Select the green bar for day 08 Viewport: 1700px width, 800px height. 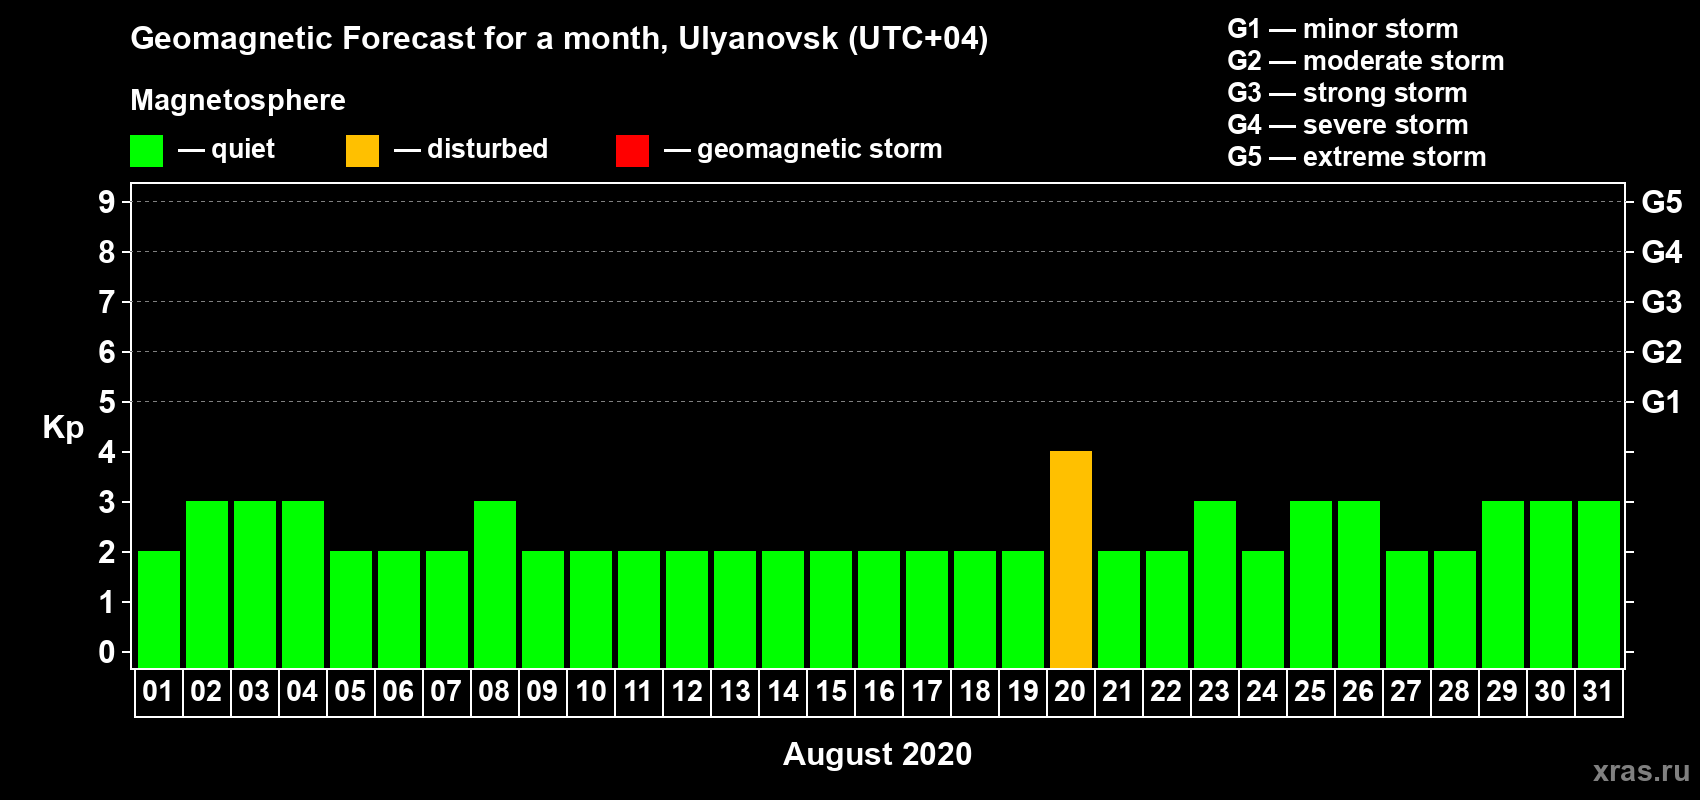pyautogui.click(x=495, y=584)
